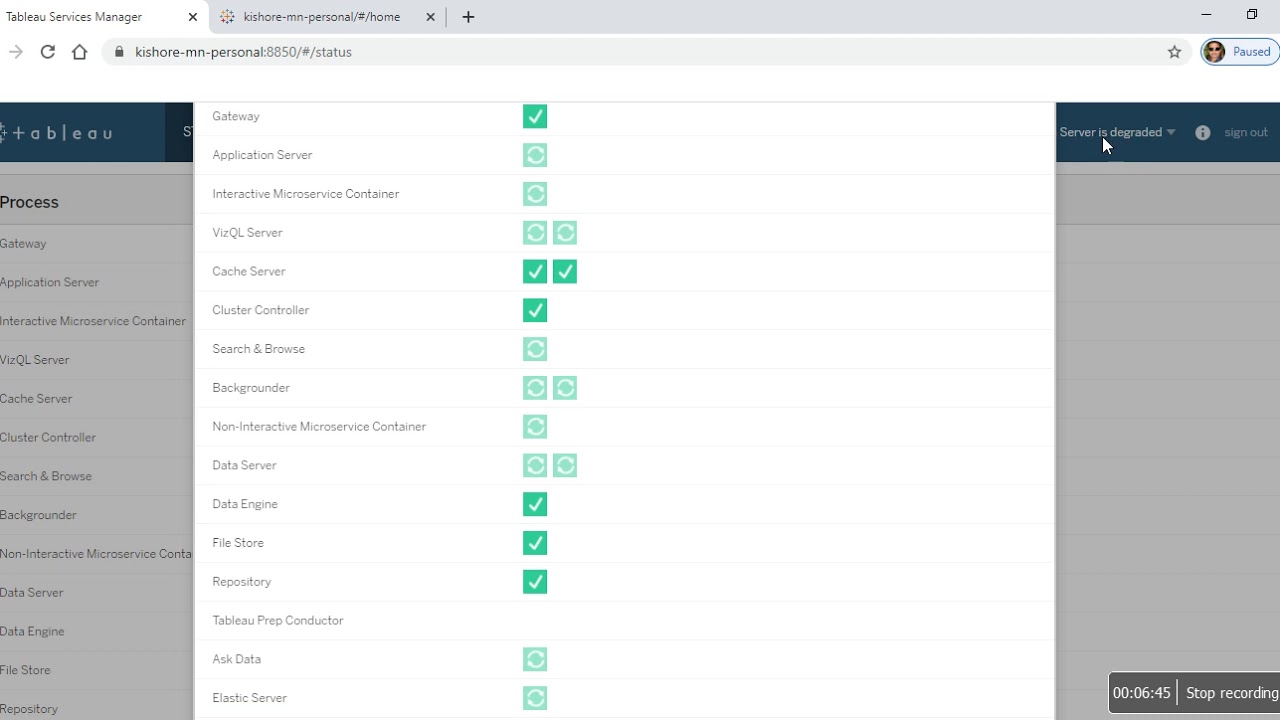Click VizQL Server label in status popup
This screenshot has height=720, width=1280.
247,233
